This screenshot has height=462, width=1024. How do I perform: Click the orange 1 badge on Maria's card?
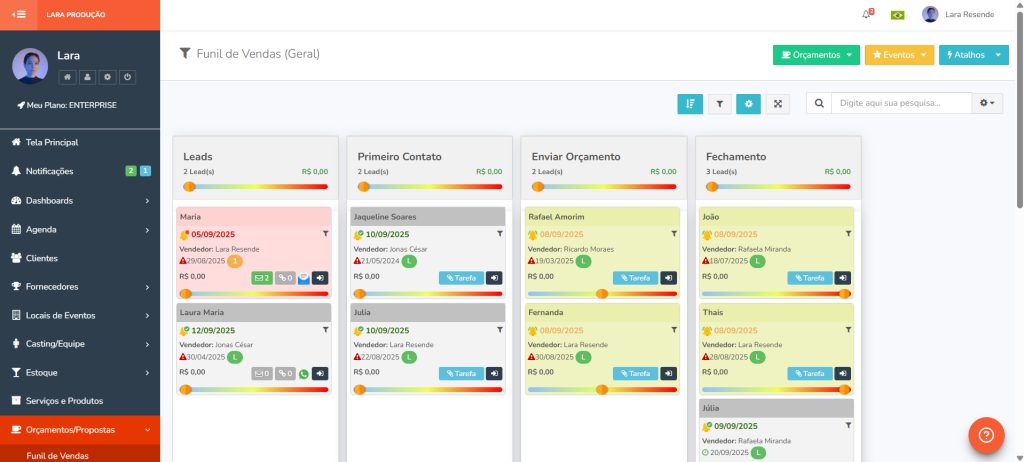(234, 261)
